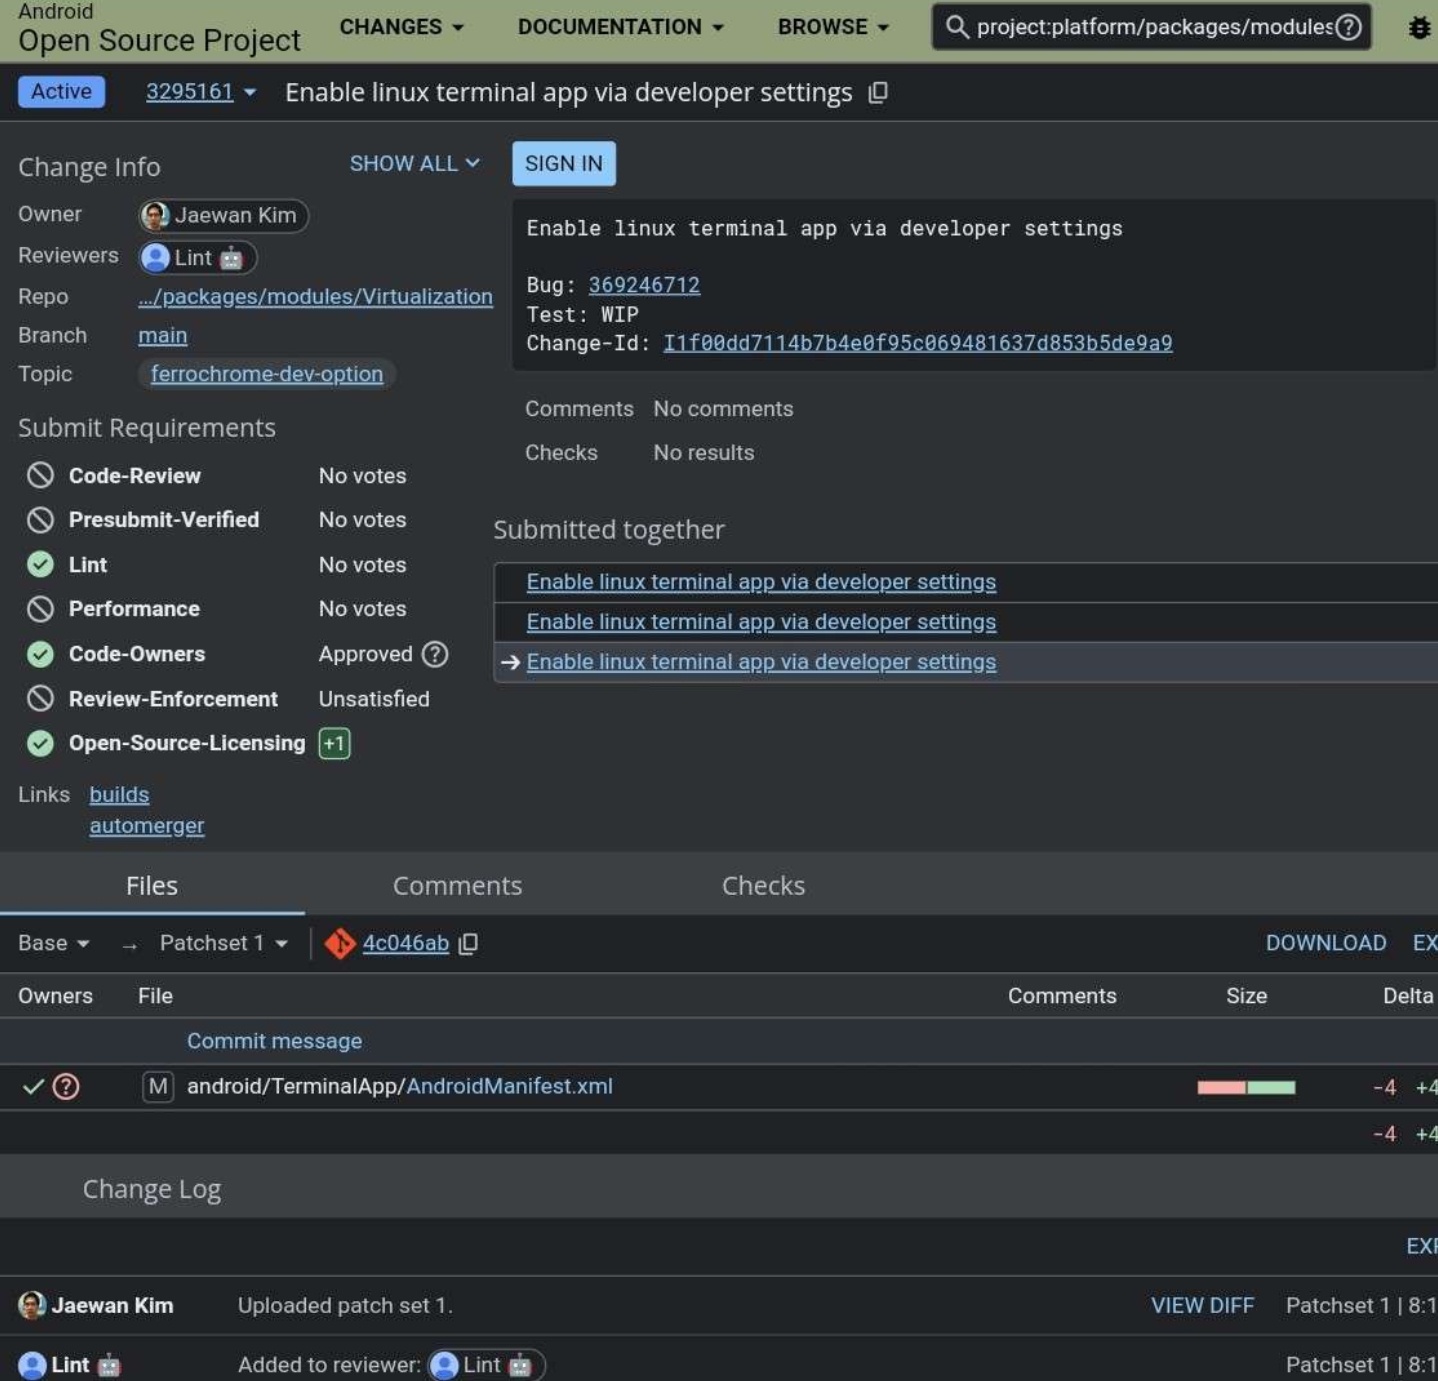Viewport: 1438px width, 1381px height.
Task: Click Android Open Source Project title
Action: tap(159, 29)
